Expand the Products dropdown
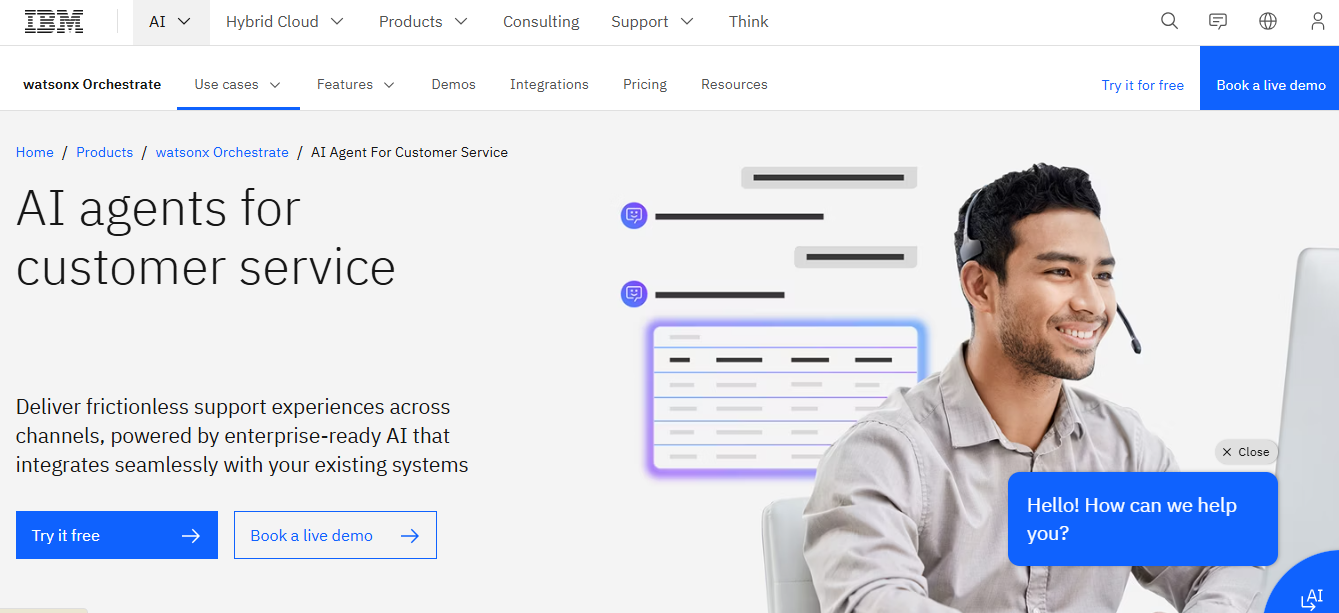The width and height of the screenshot is (1339, 613). (x=423, y=21)
